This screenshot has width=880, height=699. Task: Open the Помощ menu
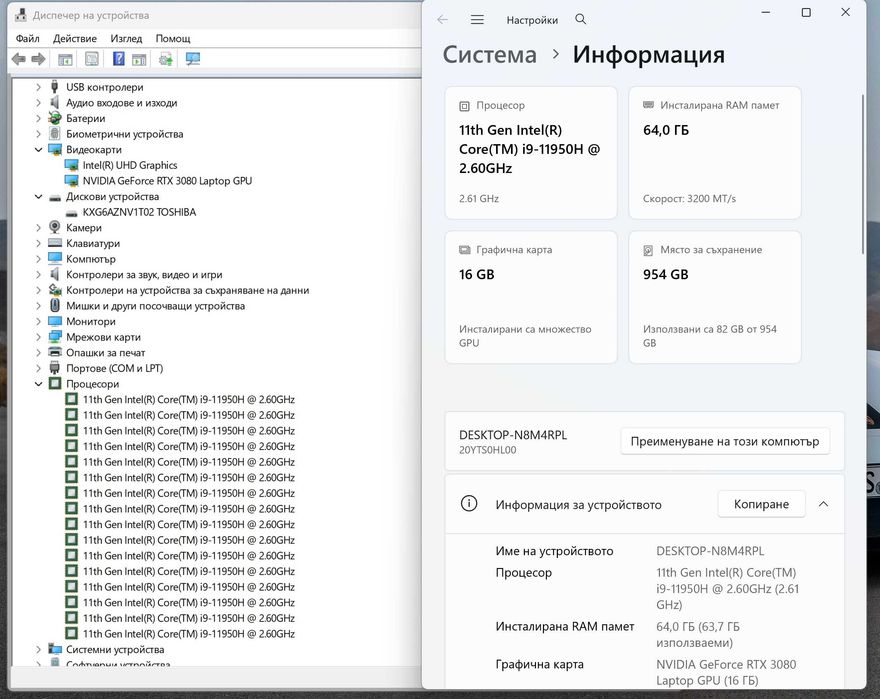173,38
